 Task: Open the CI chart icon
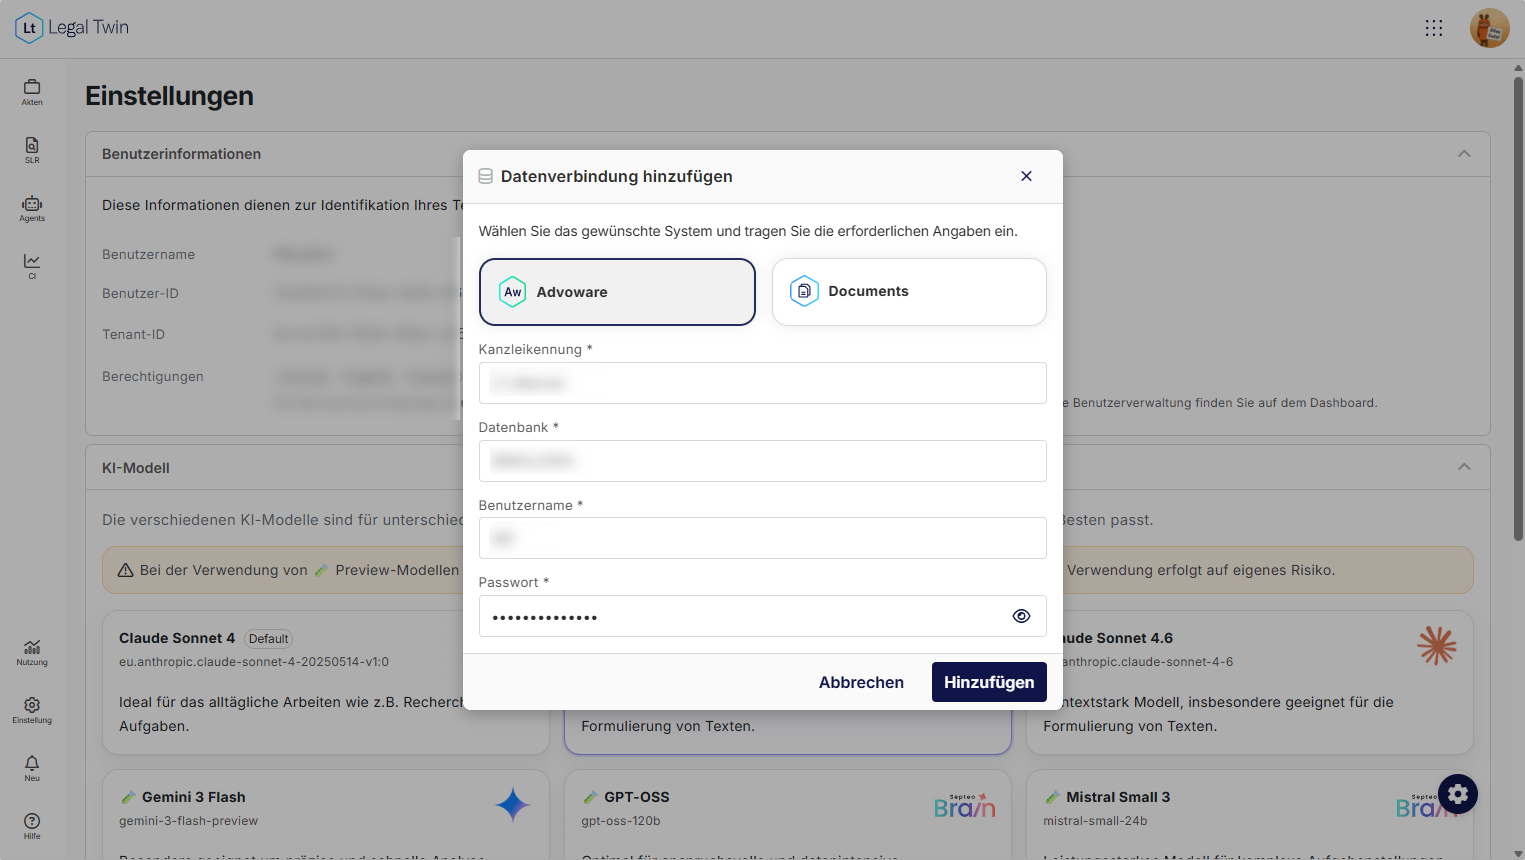(32, 266)
